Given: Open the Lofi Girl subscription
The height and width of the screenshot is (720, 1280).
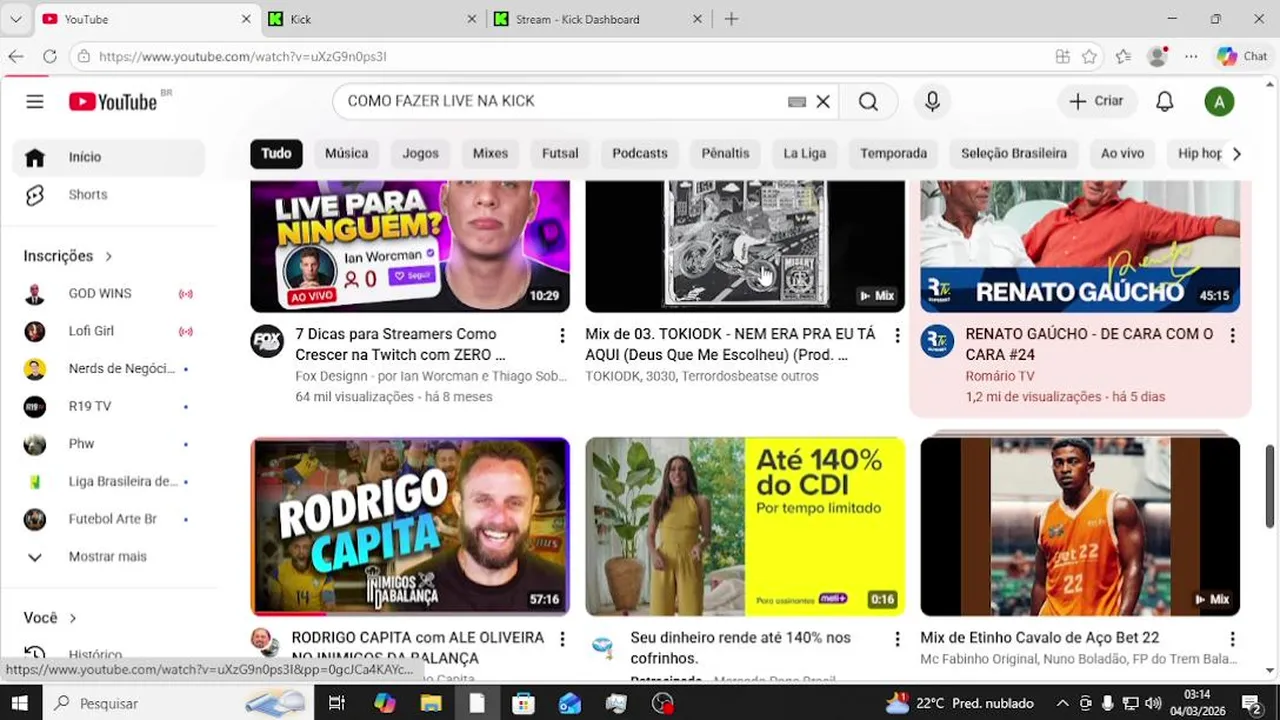Looking at the screenshot, I should 108,331.
